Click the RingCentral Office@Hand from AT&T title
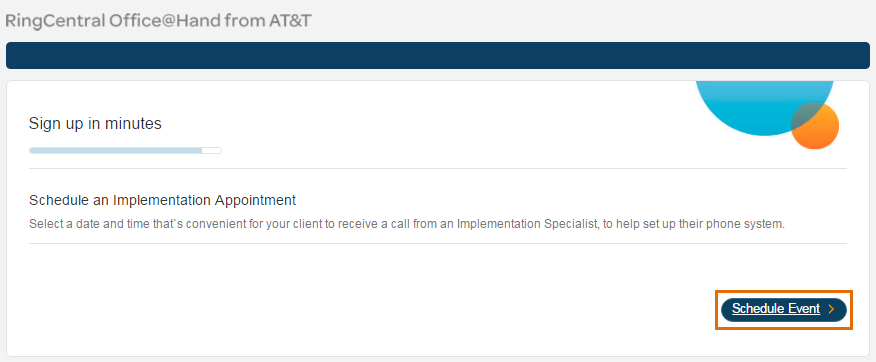 click(x=158, y=21)
